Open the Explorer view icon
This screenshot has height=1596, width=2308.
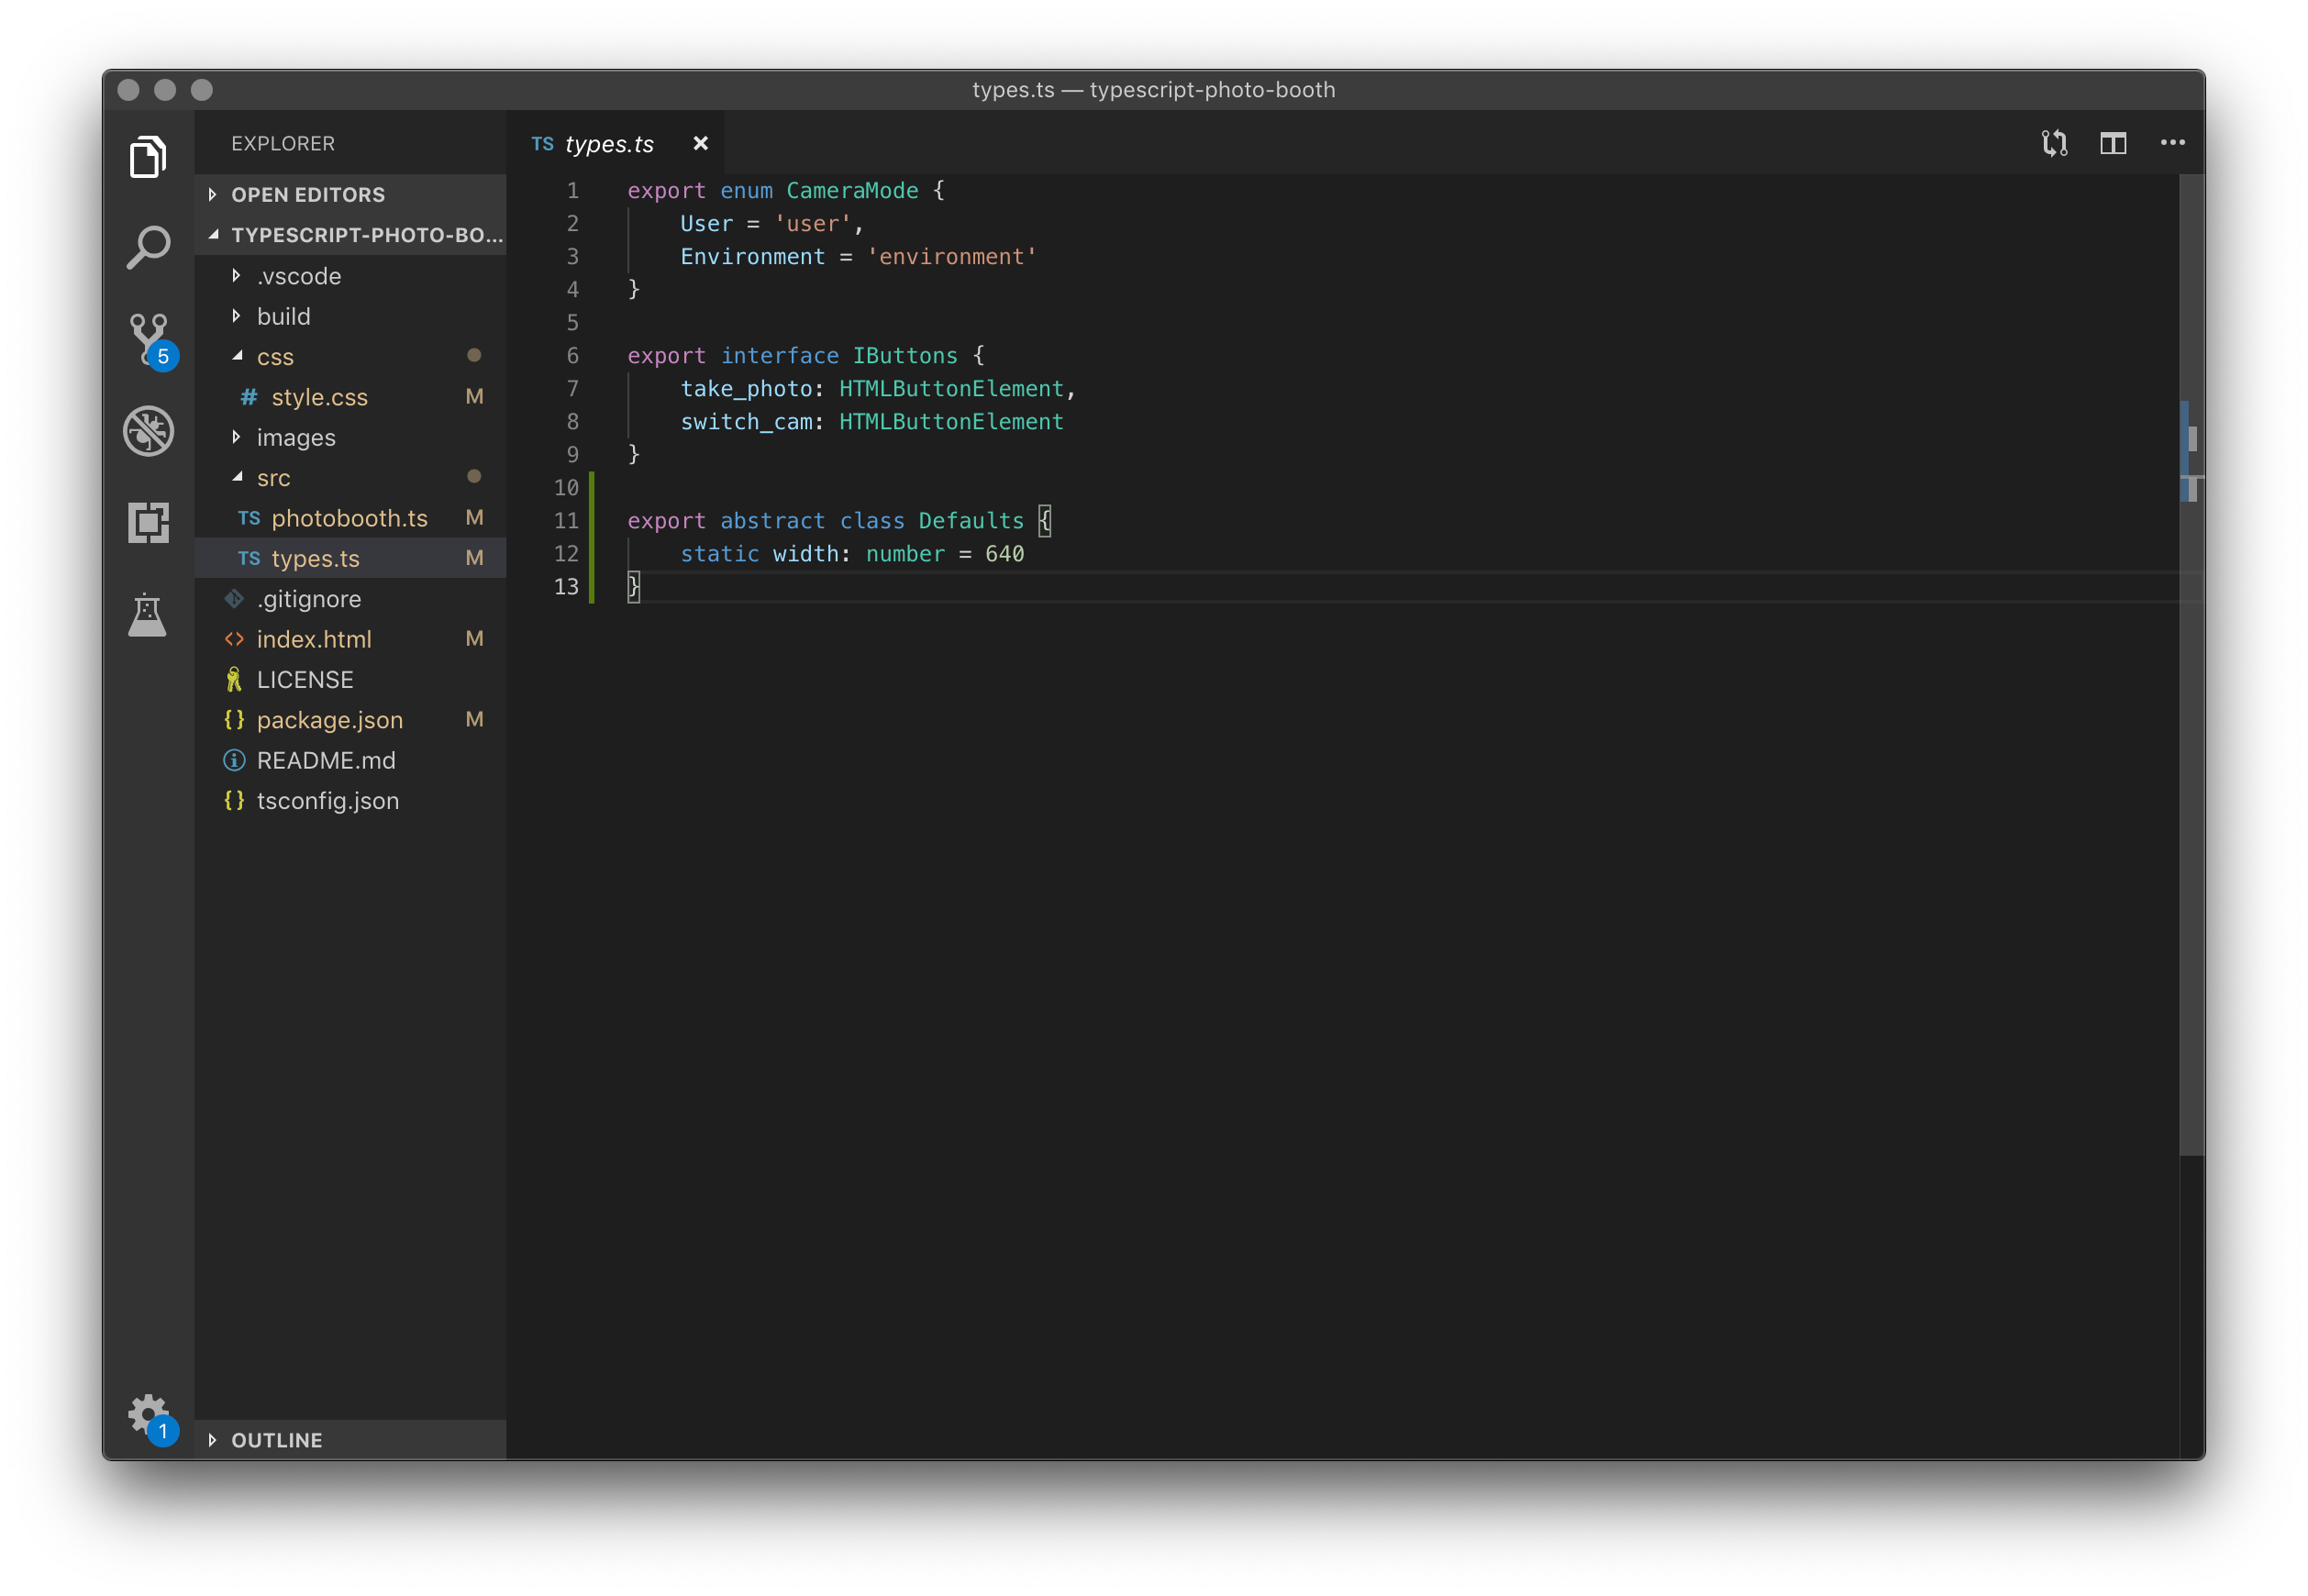click(x=148, y=156)
